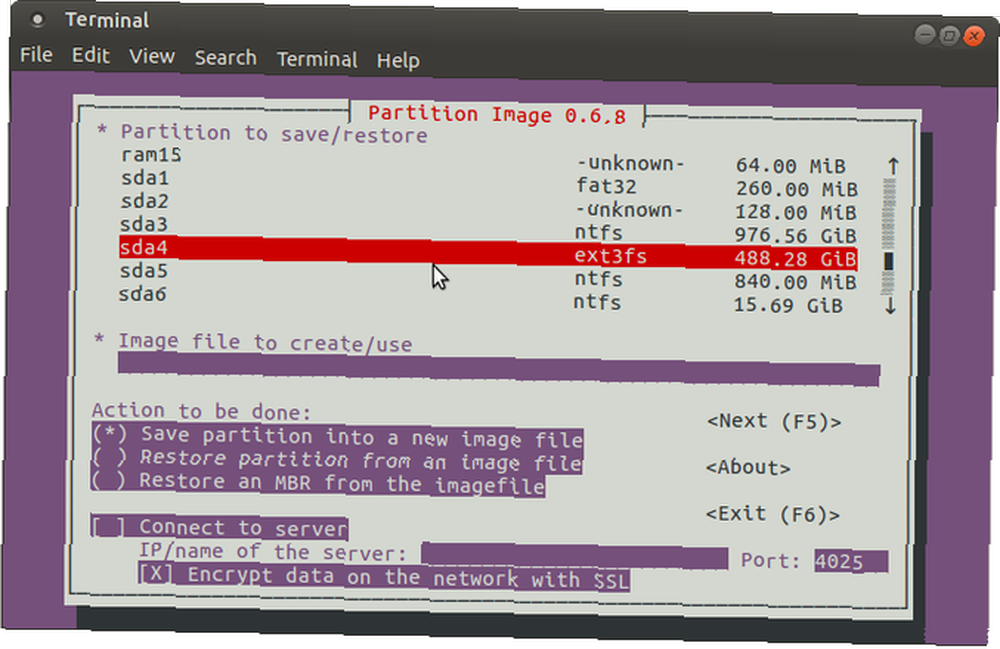Click the Port field showing 4025
1000x649 pixels.
[851, 561]
